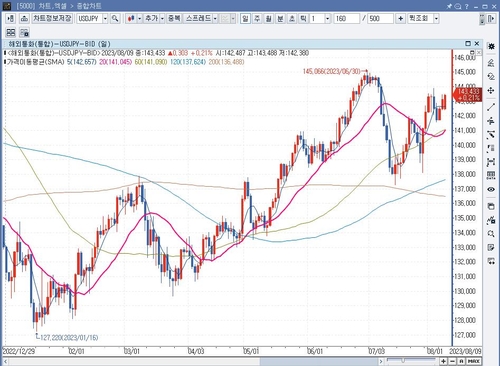500x366 pixels.
Task: Click the current price tag 143,433 +0.21%
Action: (468, 94)
